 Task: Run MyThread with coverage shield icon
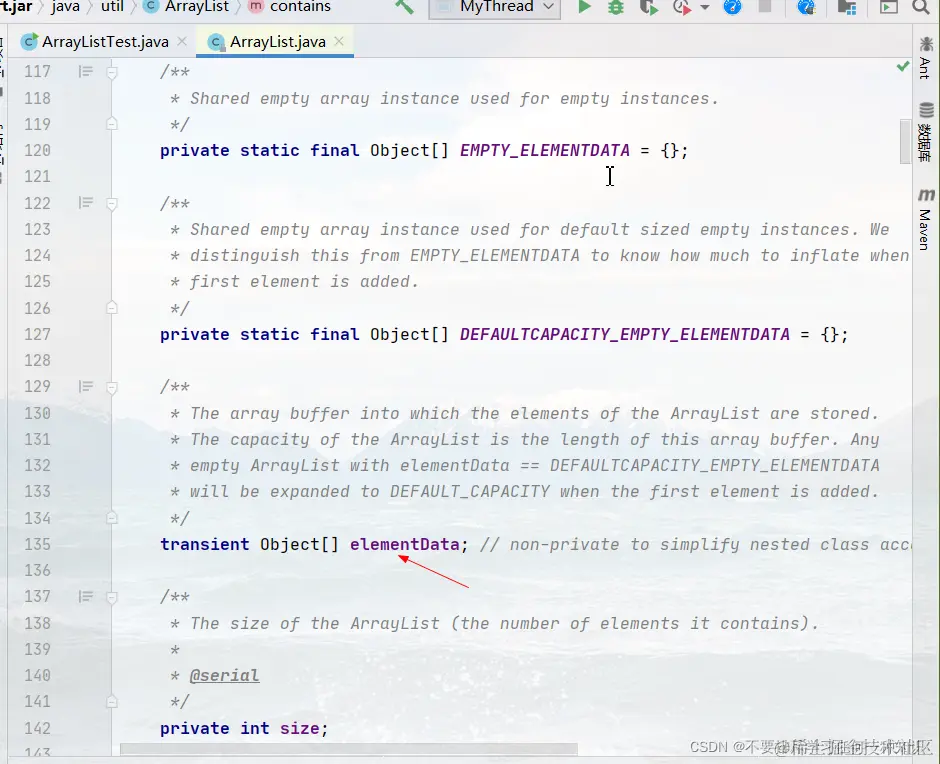pyautogui.click(x=649, y=7)
